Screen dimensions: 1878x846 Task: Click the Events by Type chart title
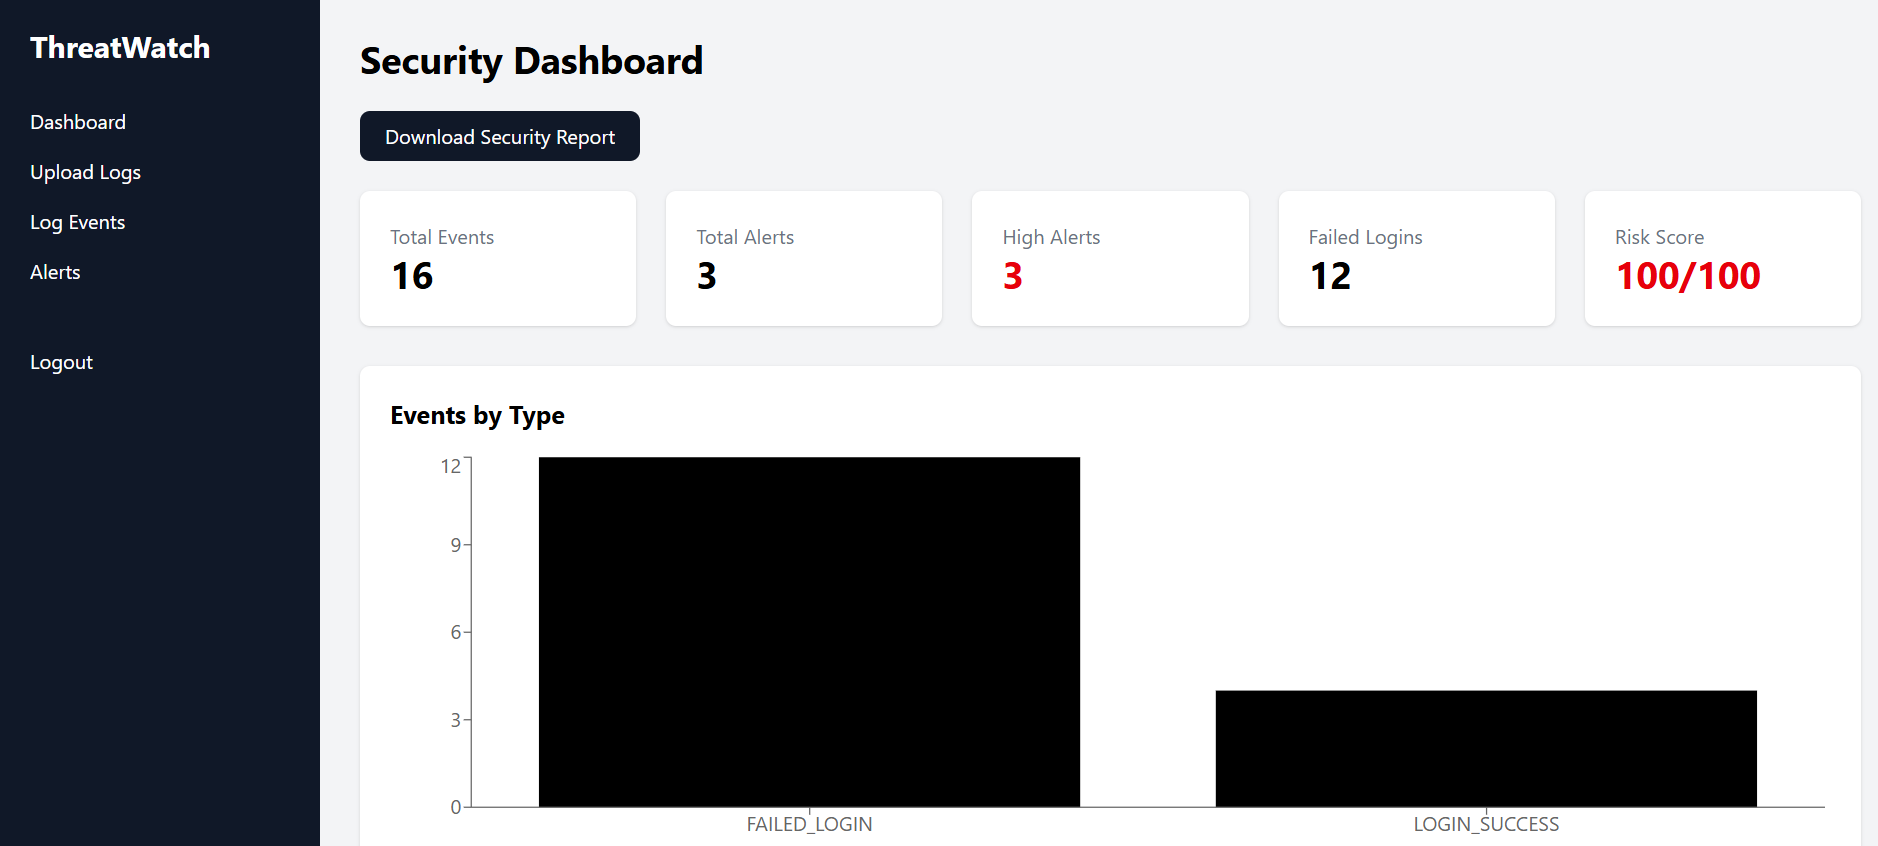477,415
